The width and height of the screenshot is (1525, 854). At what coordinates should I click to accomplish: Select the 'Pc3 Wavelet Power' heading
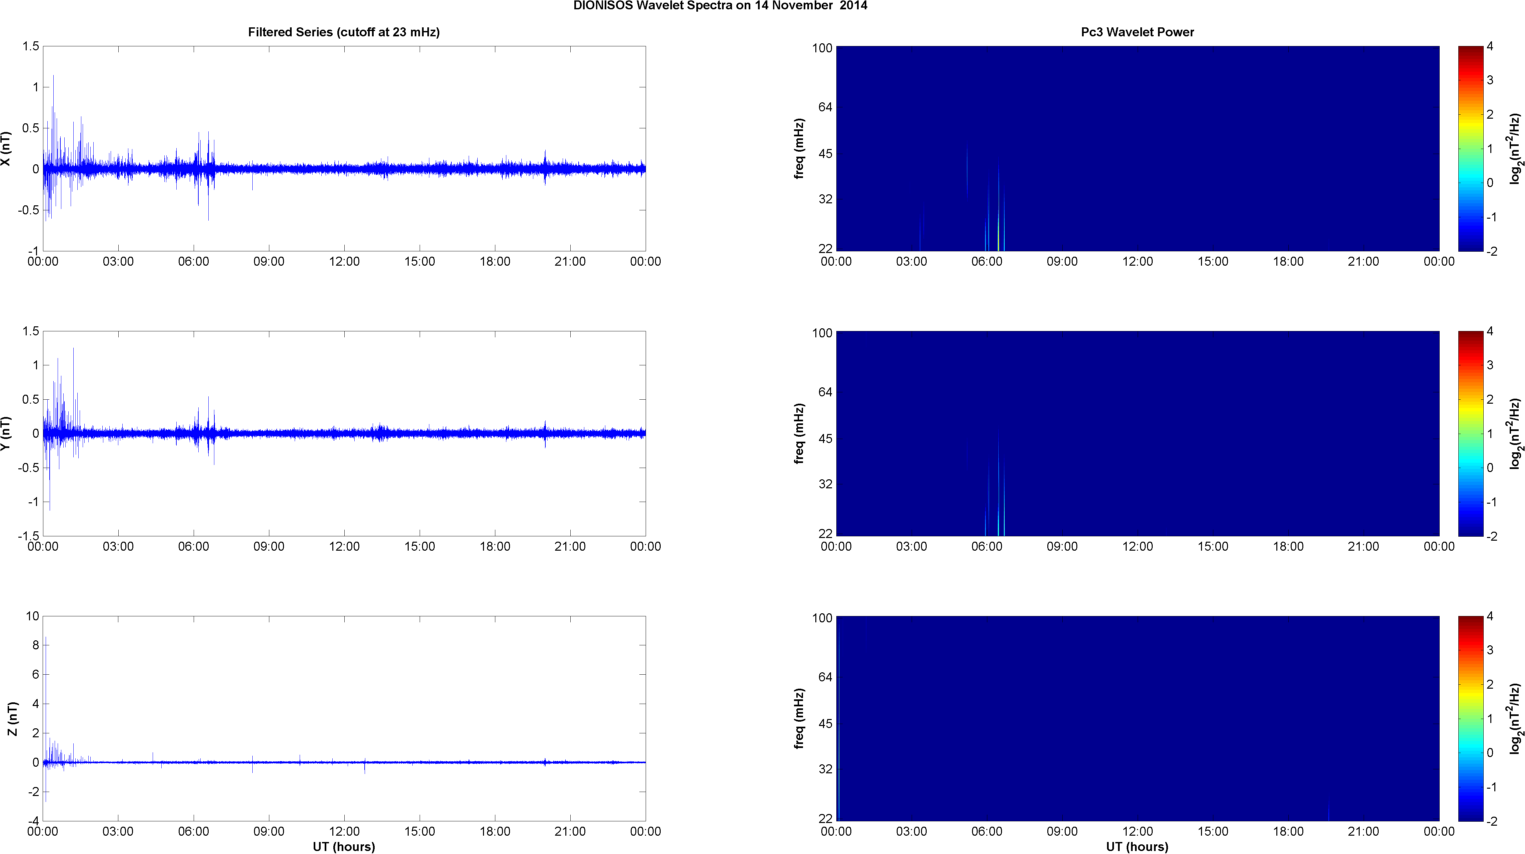(x=1137, y=32)
